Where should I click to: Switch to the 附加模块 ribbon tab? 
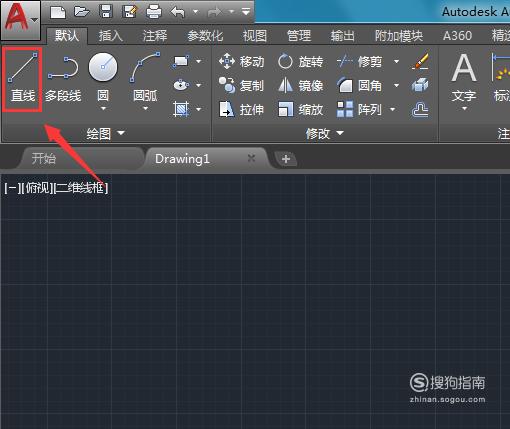[x=399, y=35]
